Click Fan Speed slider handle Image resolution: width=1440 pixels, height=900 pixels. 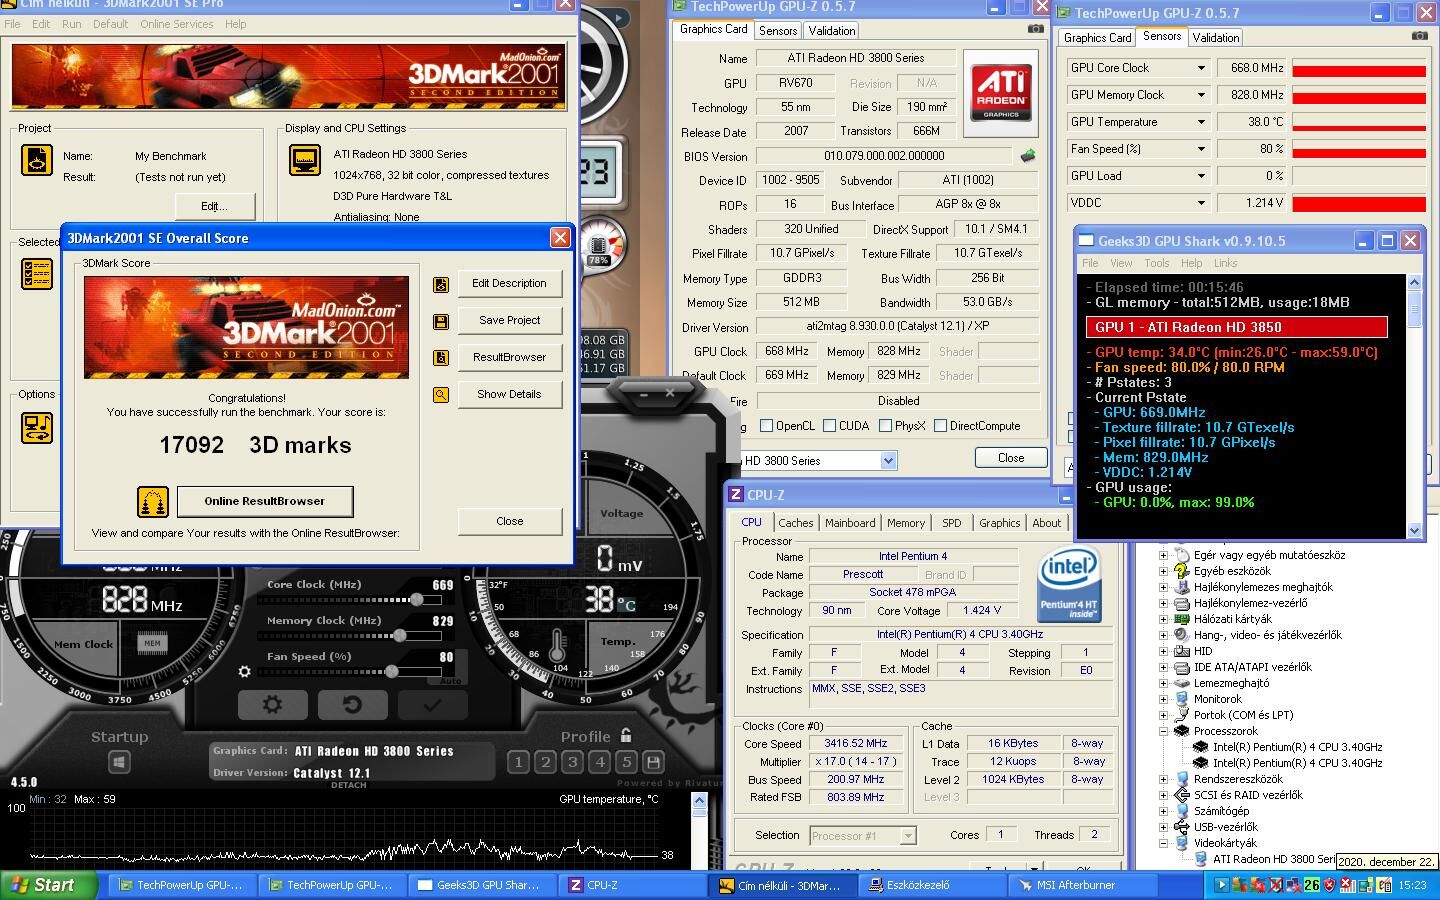tap(392, 672)
